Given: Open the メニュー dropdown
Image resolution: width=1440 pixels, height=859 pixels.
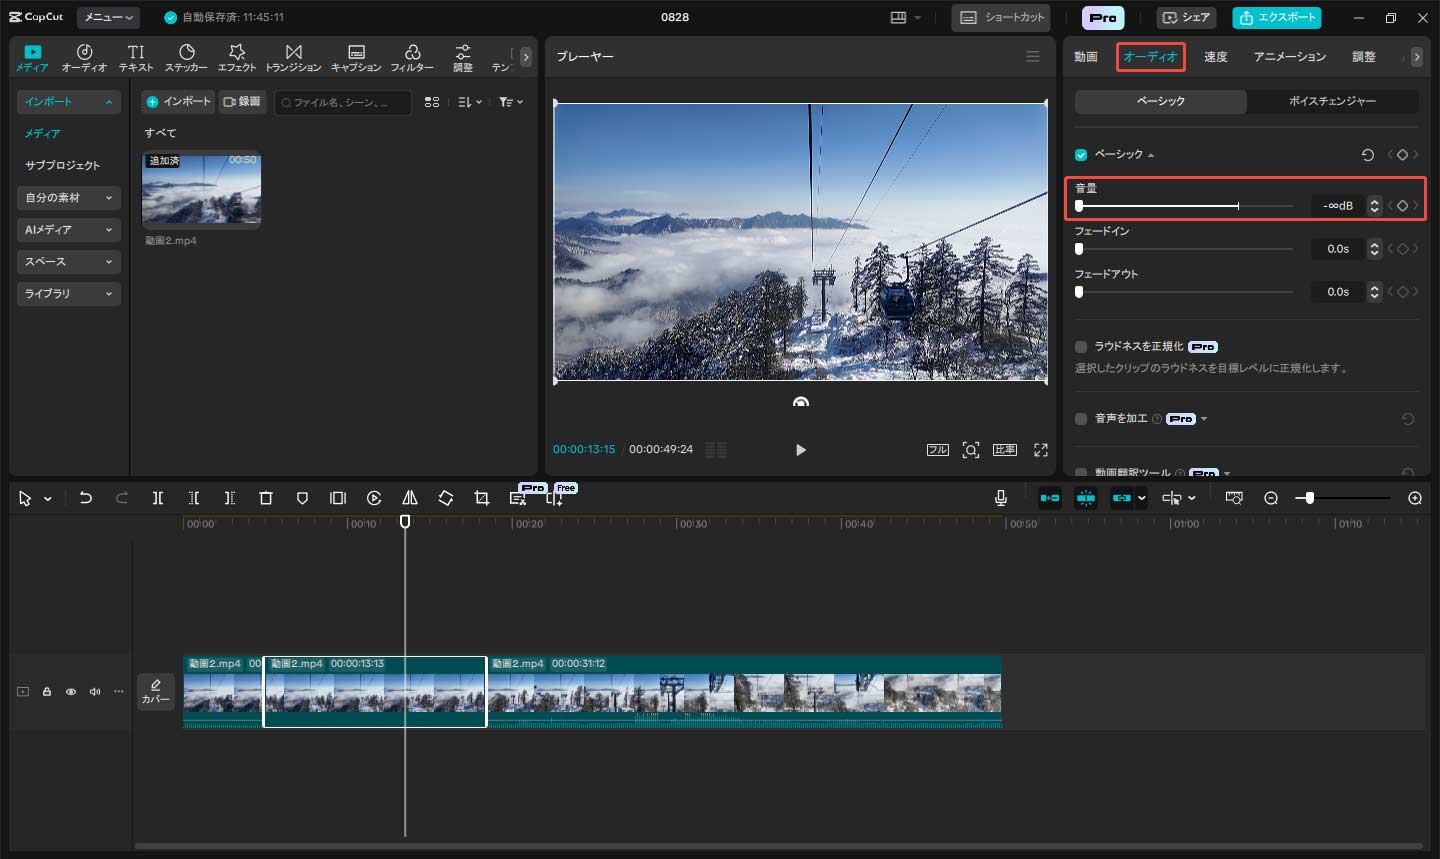Looking at the screenshot, I should point(109,17).
